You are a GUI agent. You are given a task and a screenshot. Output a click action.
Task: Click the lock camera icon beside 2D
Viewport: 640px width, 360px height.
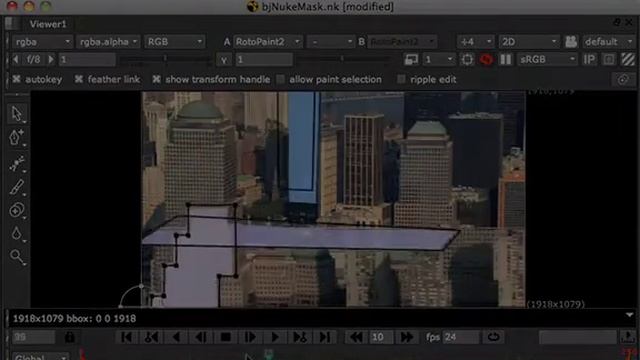[571, 42]
